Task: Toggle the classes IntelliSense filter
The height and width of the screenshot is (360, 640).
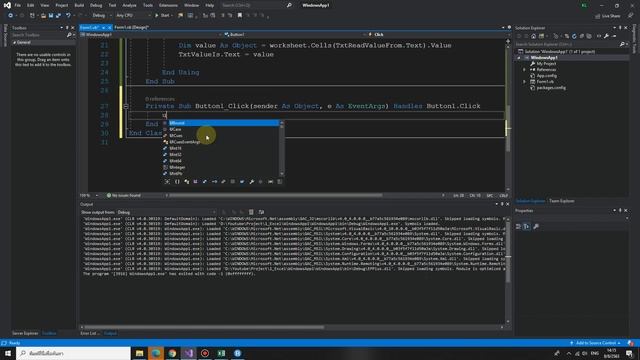Action: tap(187, 182)
